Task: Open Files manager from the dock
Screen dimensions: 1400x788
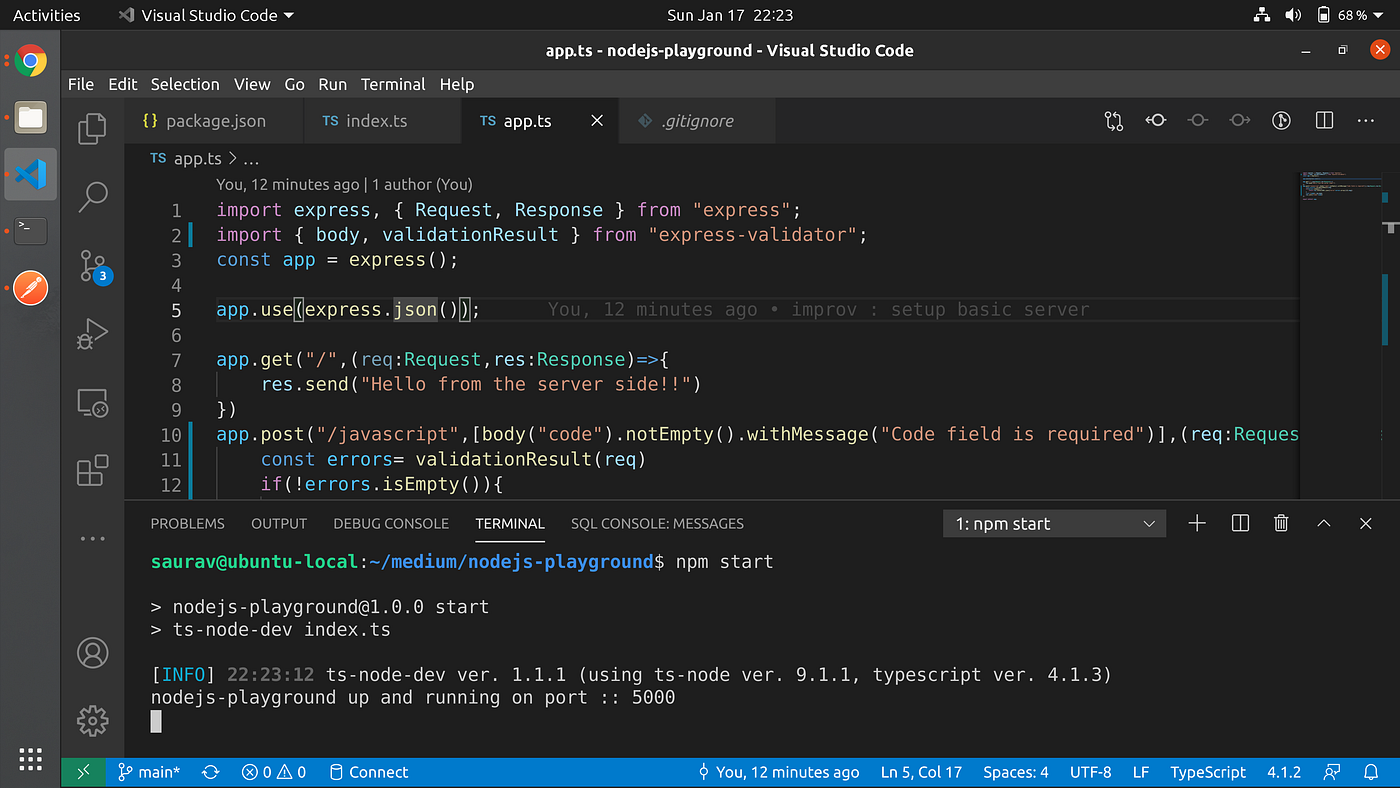Action: click(x=31, y=118)
